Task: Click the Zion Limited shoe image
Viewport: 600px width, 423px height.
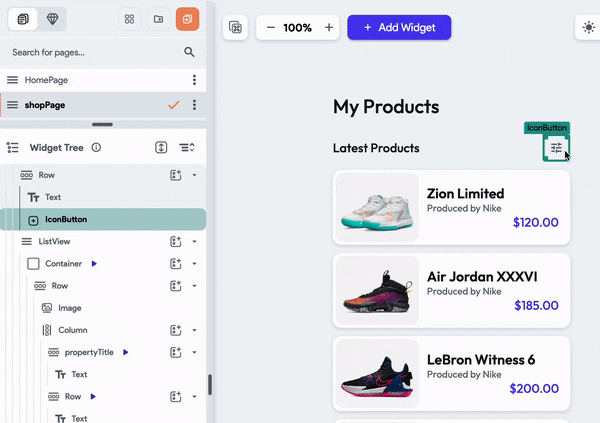Action: [377, 207]
